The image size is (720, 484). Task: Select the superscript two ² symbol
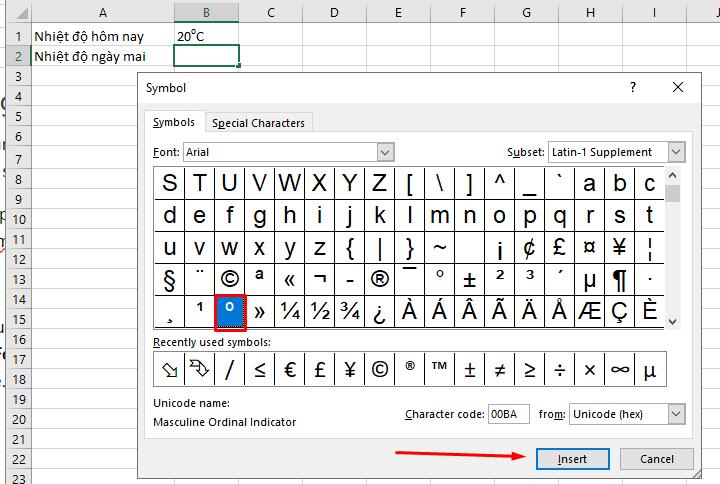(x=500, y=279)
